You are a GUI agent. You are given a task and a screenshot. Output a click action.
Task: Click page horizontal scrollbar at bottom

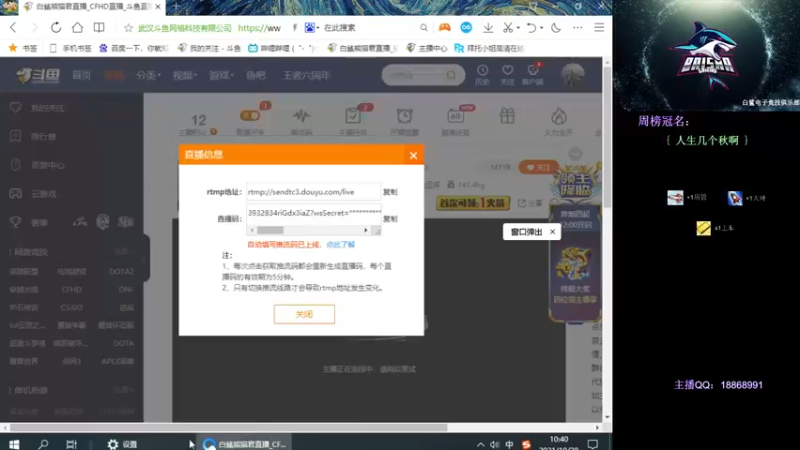(x=229, y=428)
